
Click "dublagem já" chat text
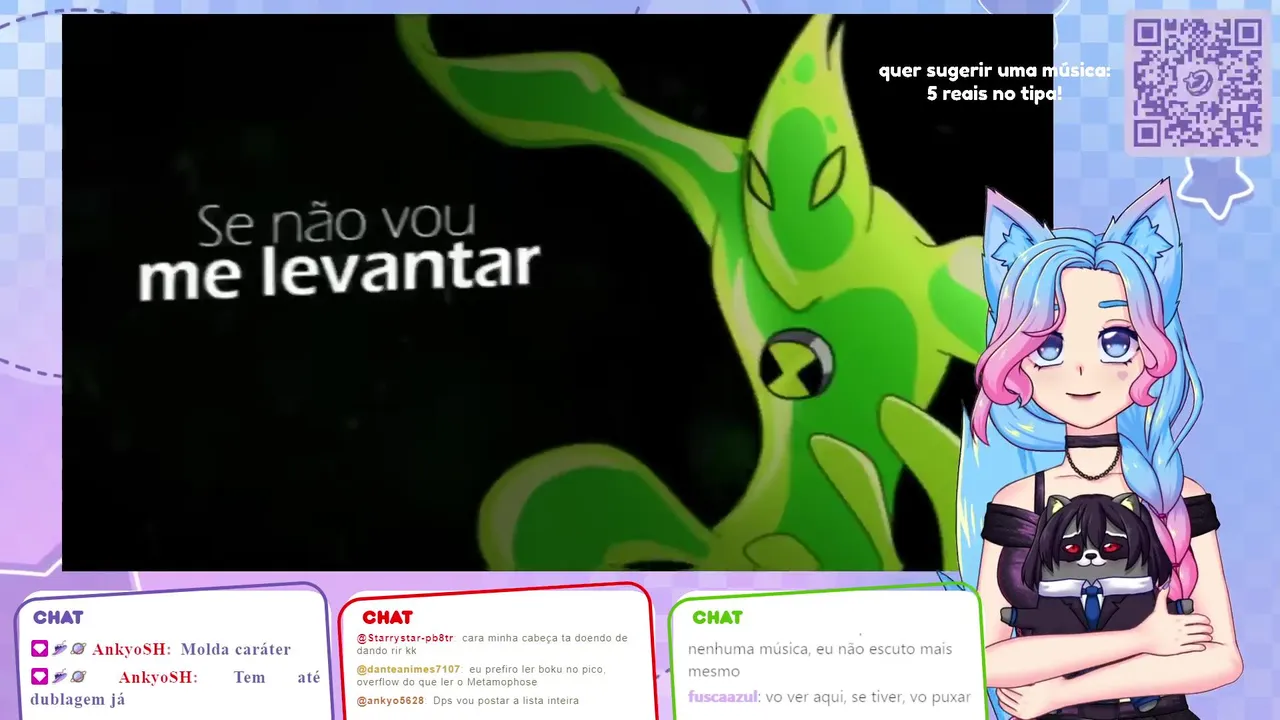78,699
